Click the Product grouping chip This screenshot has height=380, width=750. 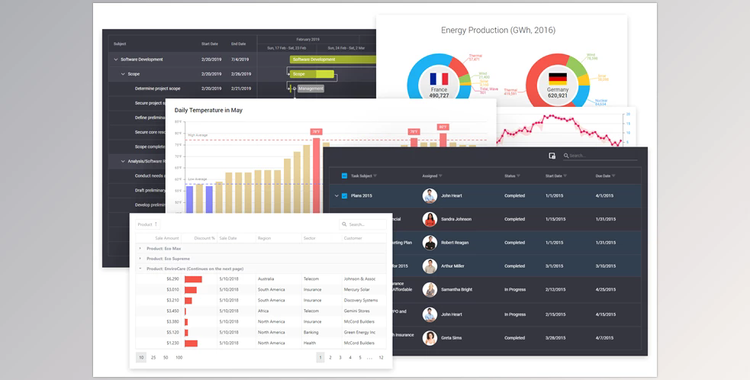tap(147, 224)
